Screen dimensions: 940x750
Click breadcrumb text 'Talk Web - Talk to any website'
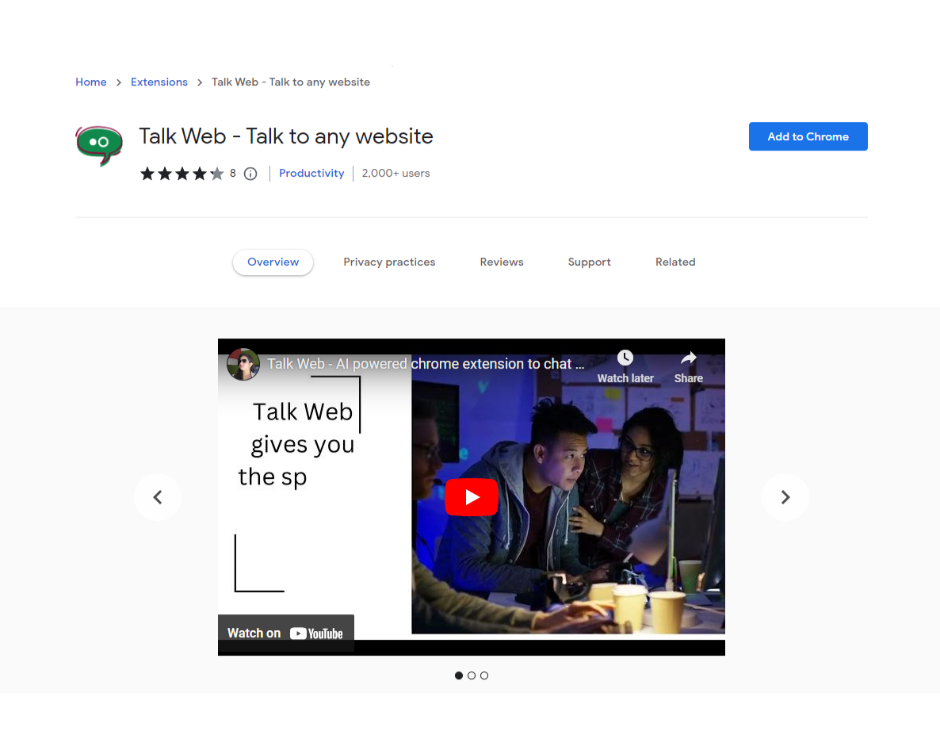click(291, 82)
